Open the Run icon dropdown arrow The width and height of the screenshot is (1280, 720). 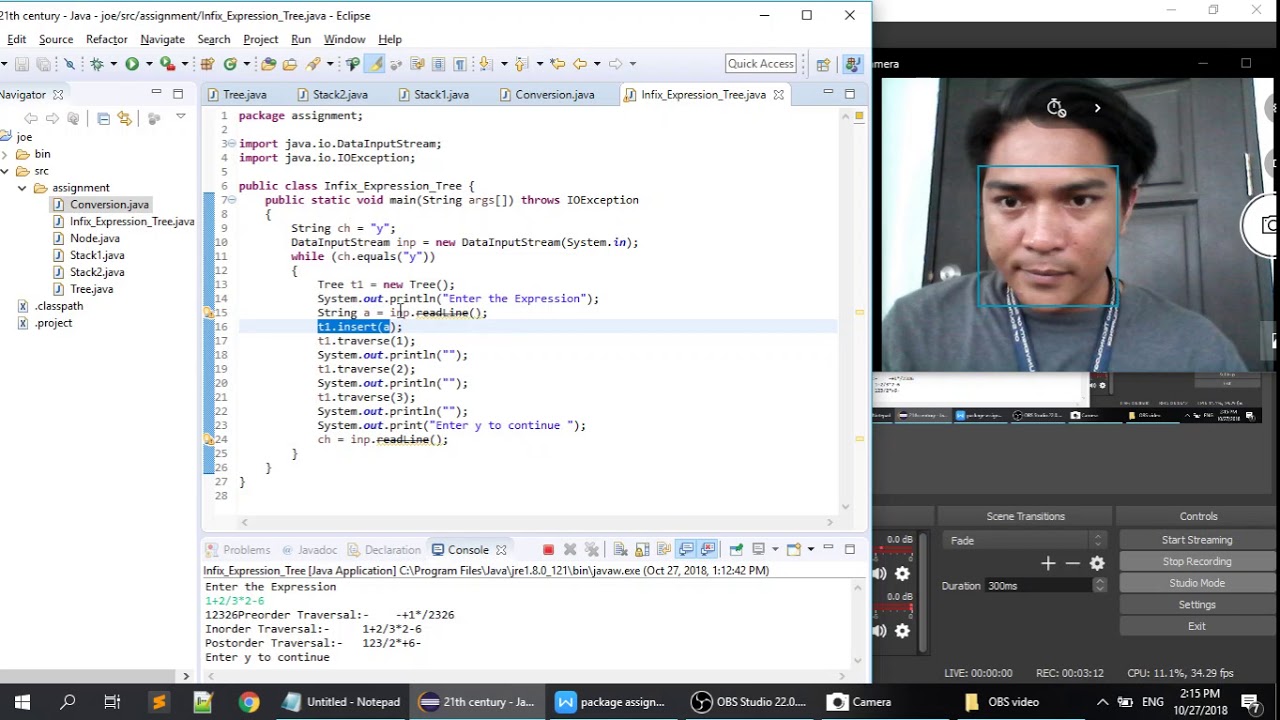pos(149,64)
